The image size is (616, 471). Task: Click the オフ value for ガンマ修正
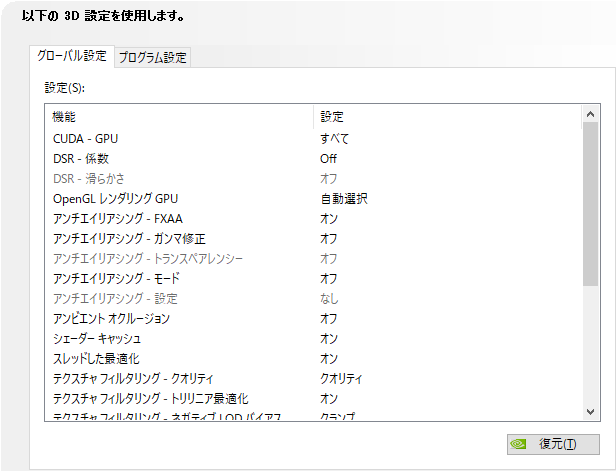tap(329, 239)
